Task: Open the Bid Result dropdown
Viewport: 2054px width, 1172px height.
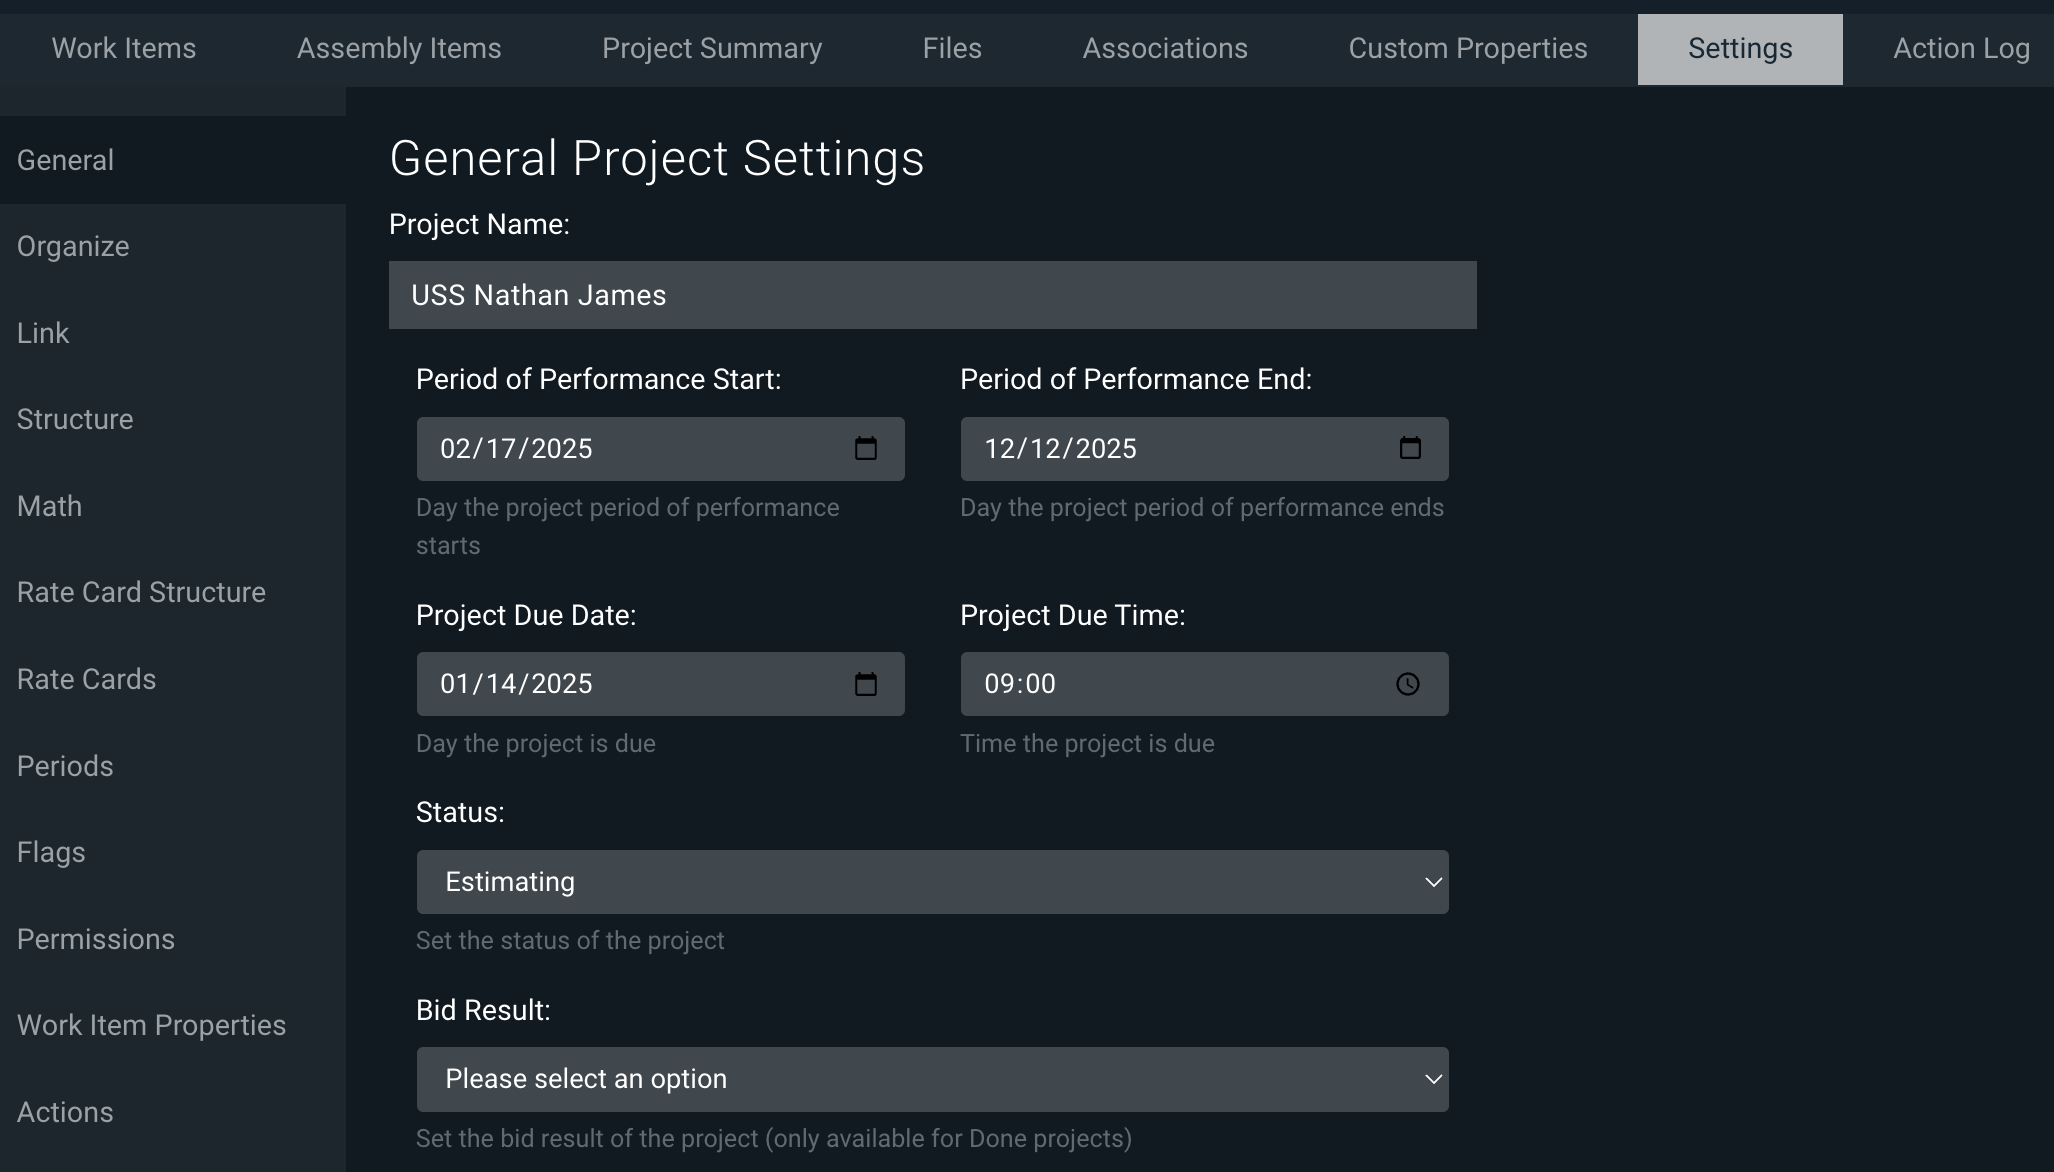Action: [x=931, y=1079]
